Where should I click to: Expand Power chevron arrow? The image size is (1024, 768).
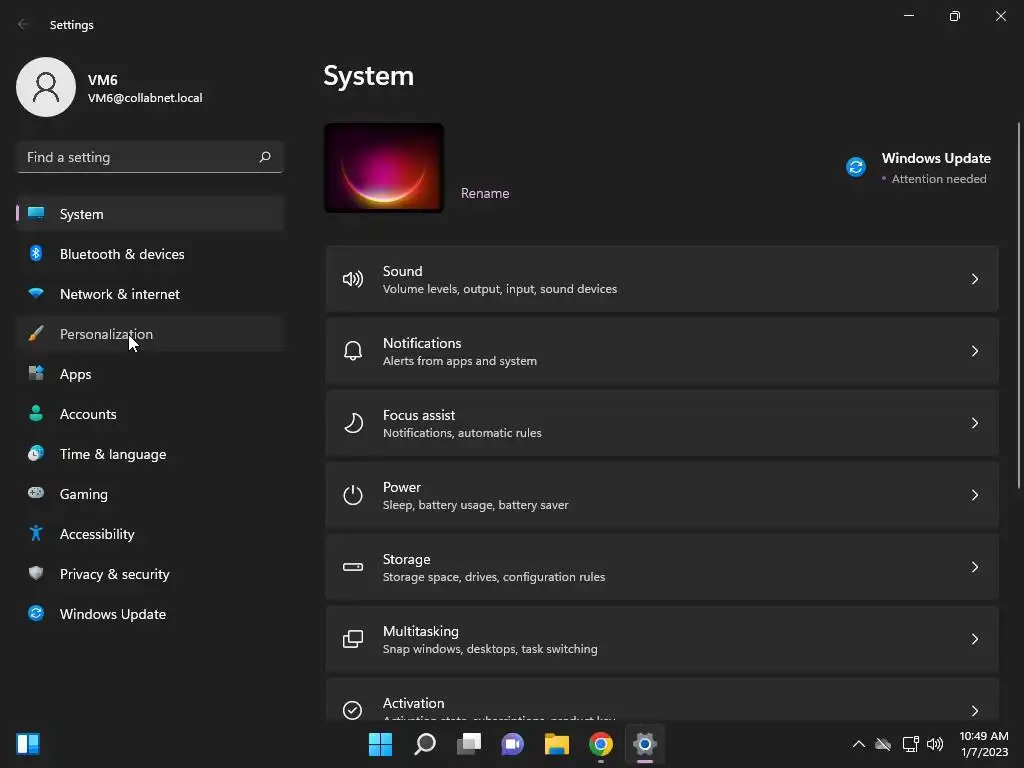974,494
